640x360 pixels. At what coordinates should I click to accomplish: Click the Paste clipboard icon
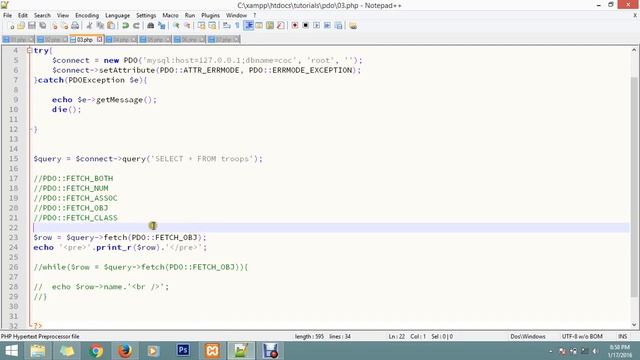[x=111, y=26]
